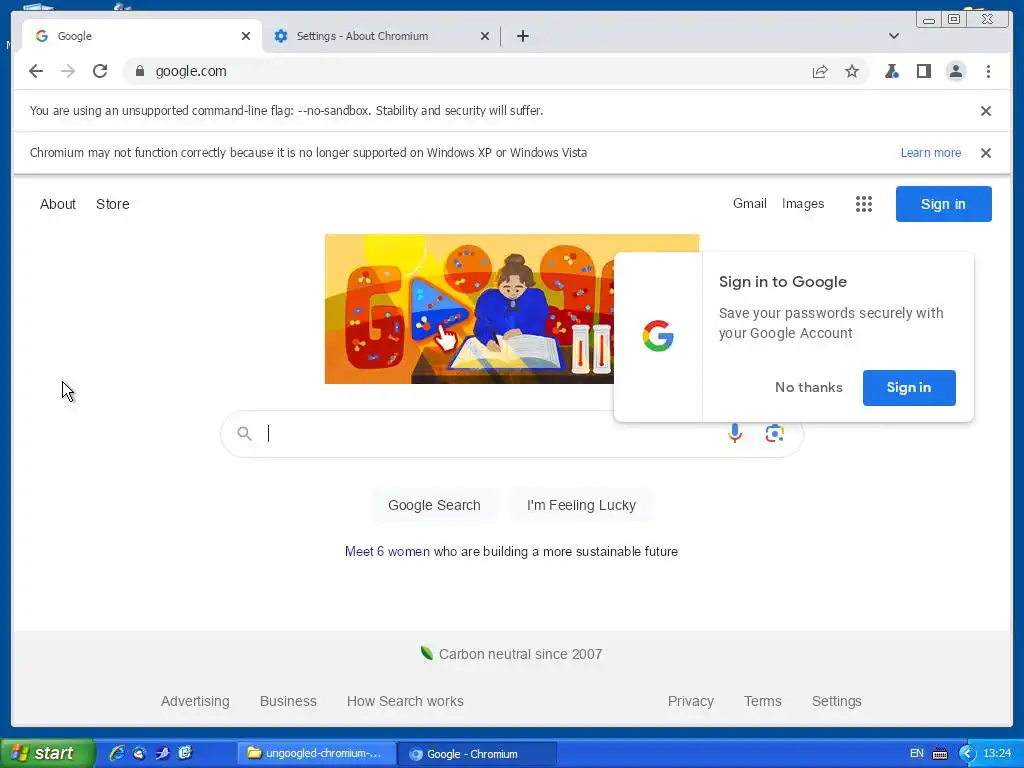
Task: Search by image with the camera icon
Action: [775, 433]
